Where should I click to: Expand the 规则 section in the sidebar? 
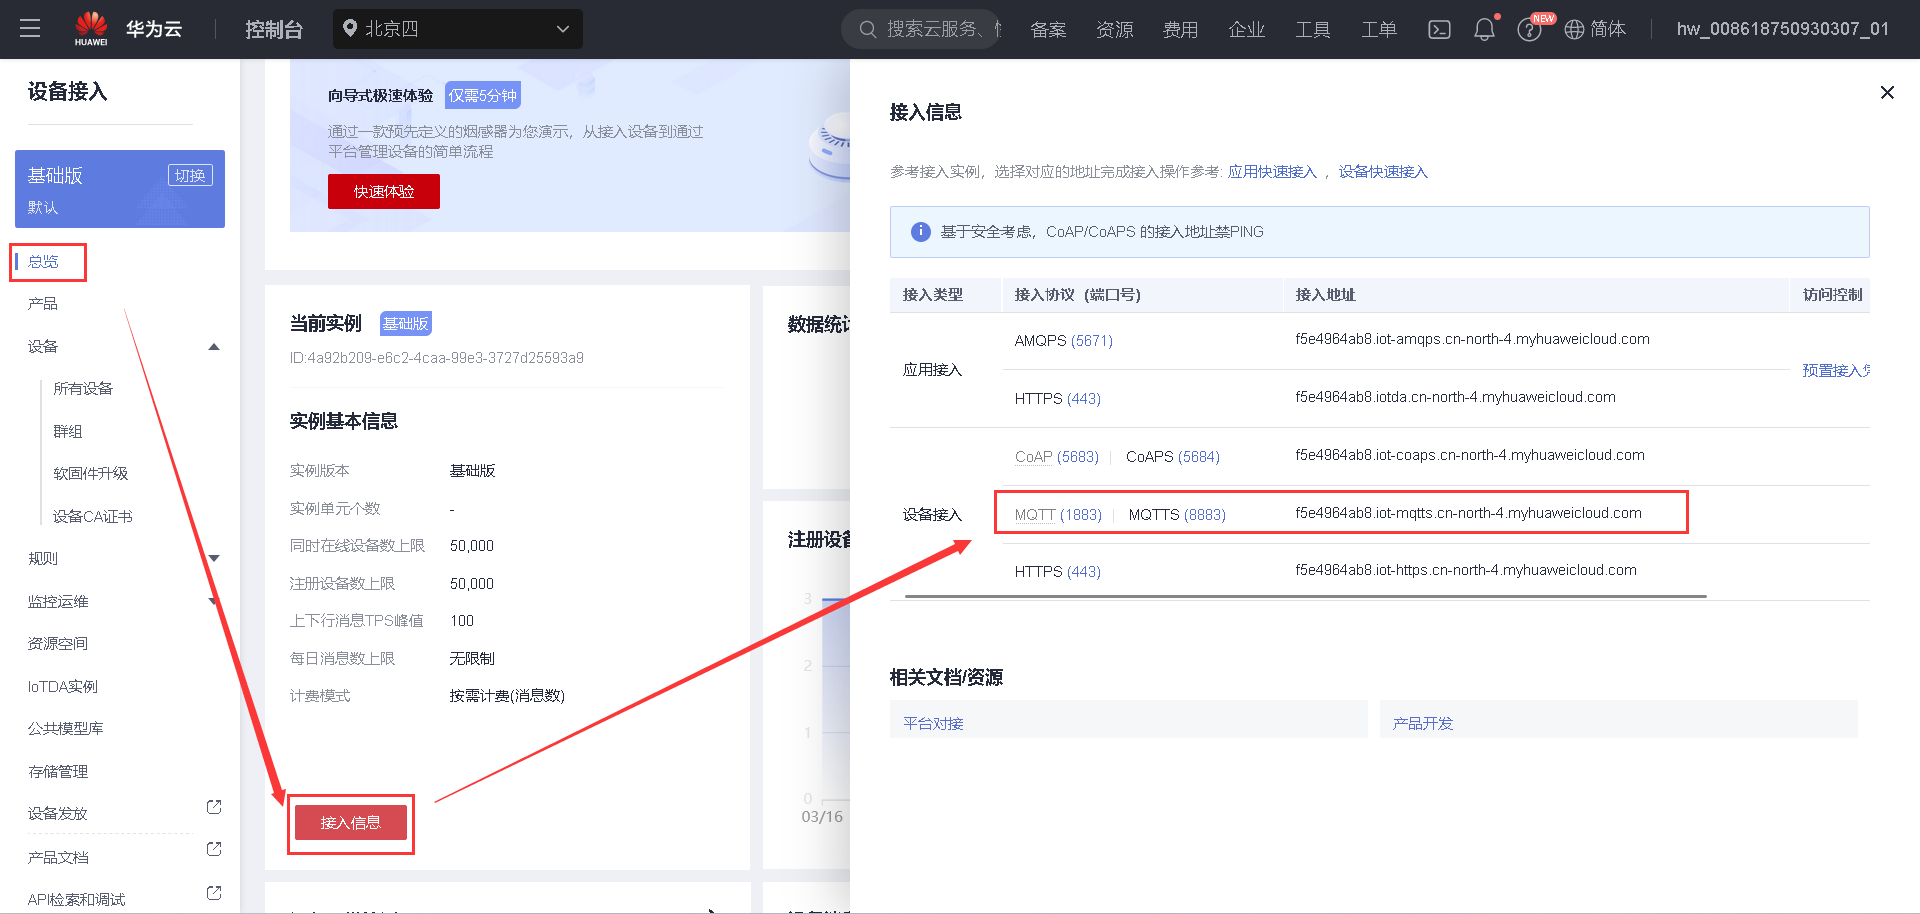point(213,558)
